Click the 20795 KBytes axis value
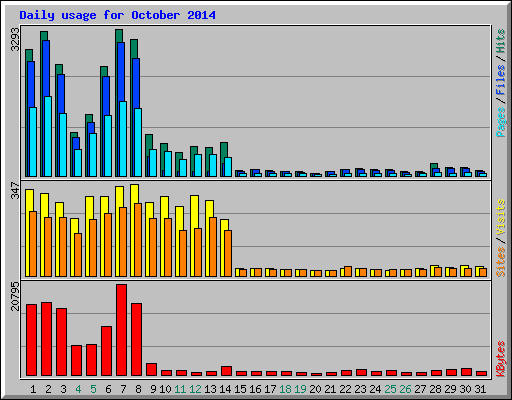The image size is (512, 400). tap(15, 296)
